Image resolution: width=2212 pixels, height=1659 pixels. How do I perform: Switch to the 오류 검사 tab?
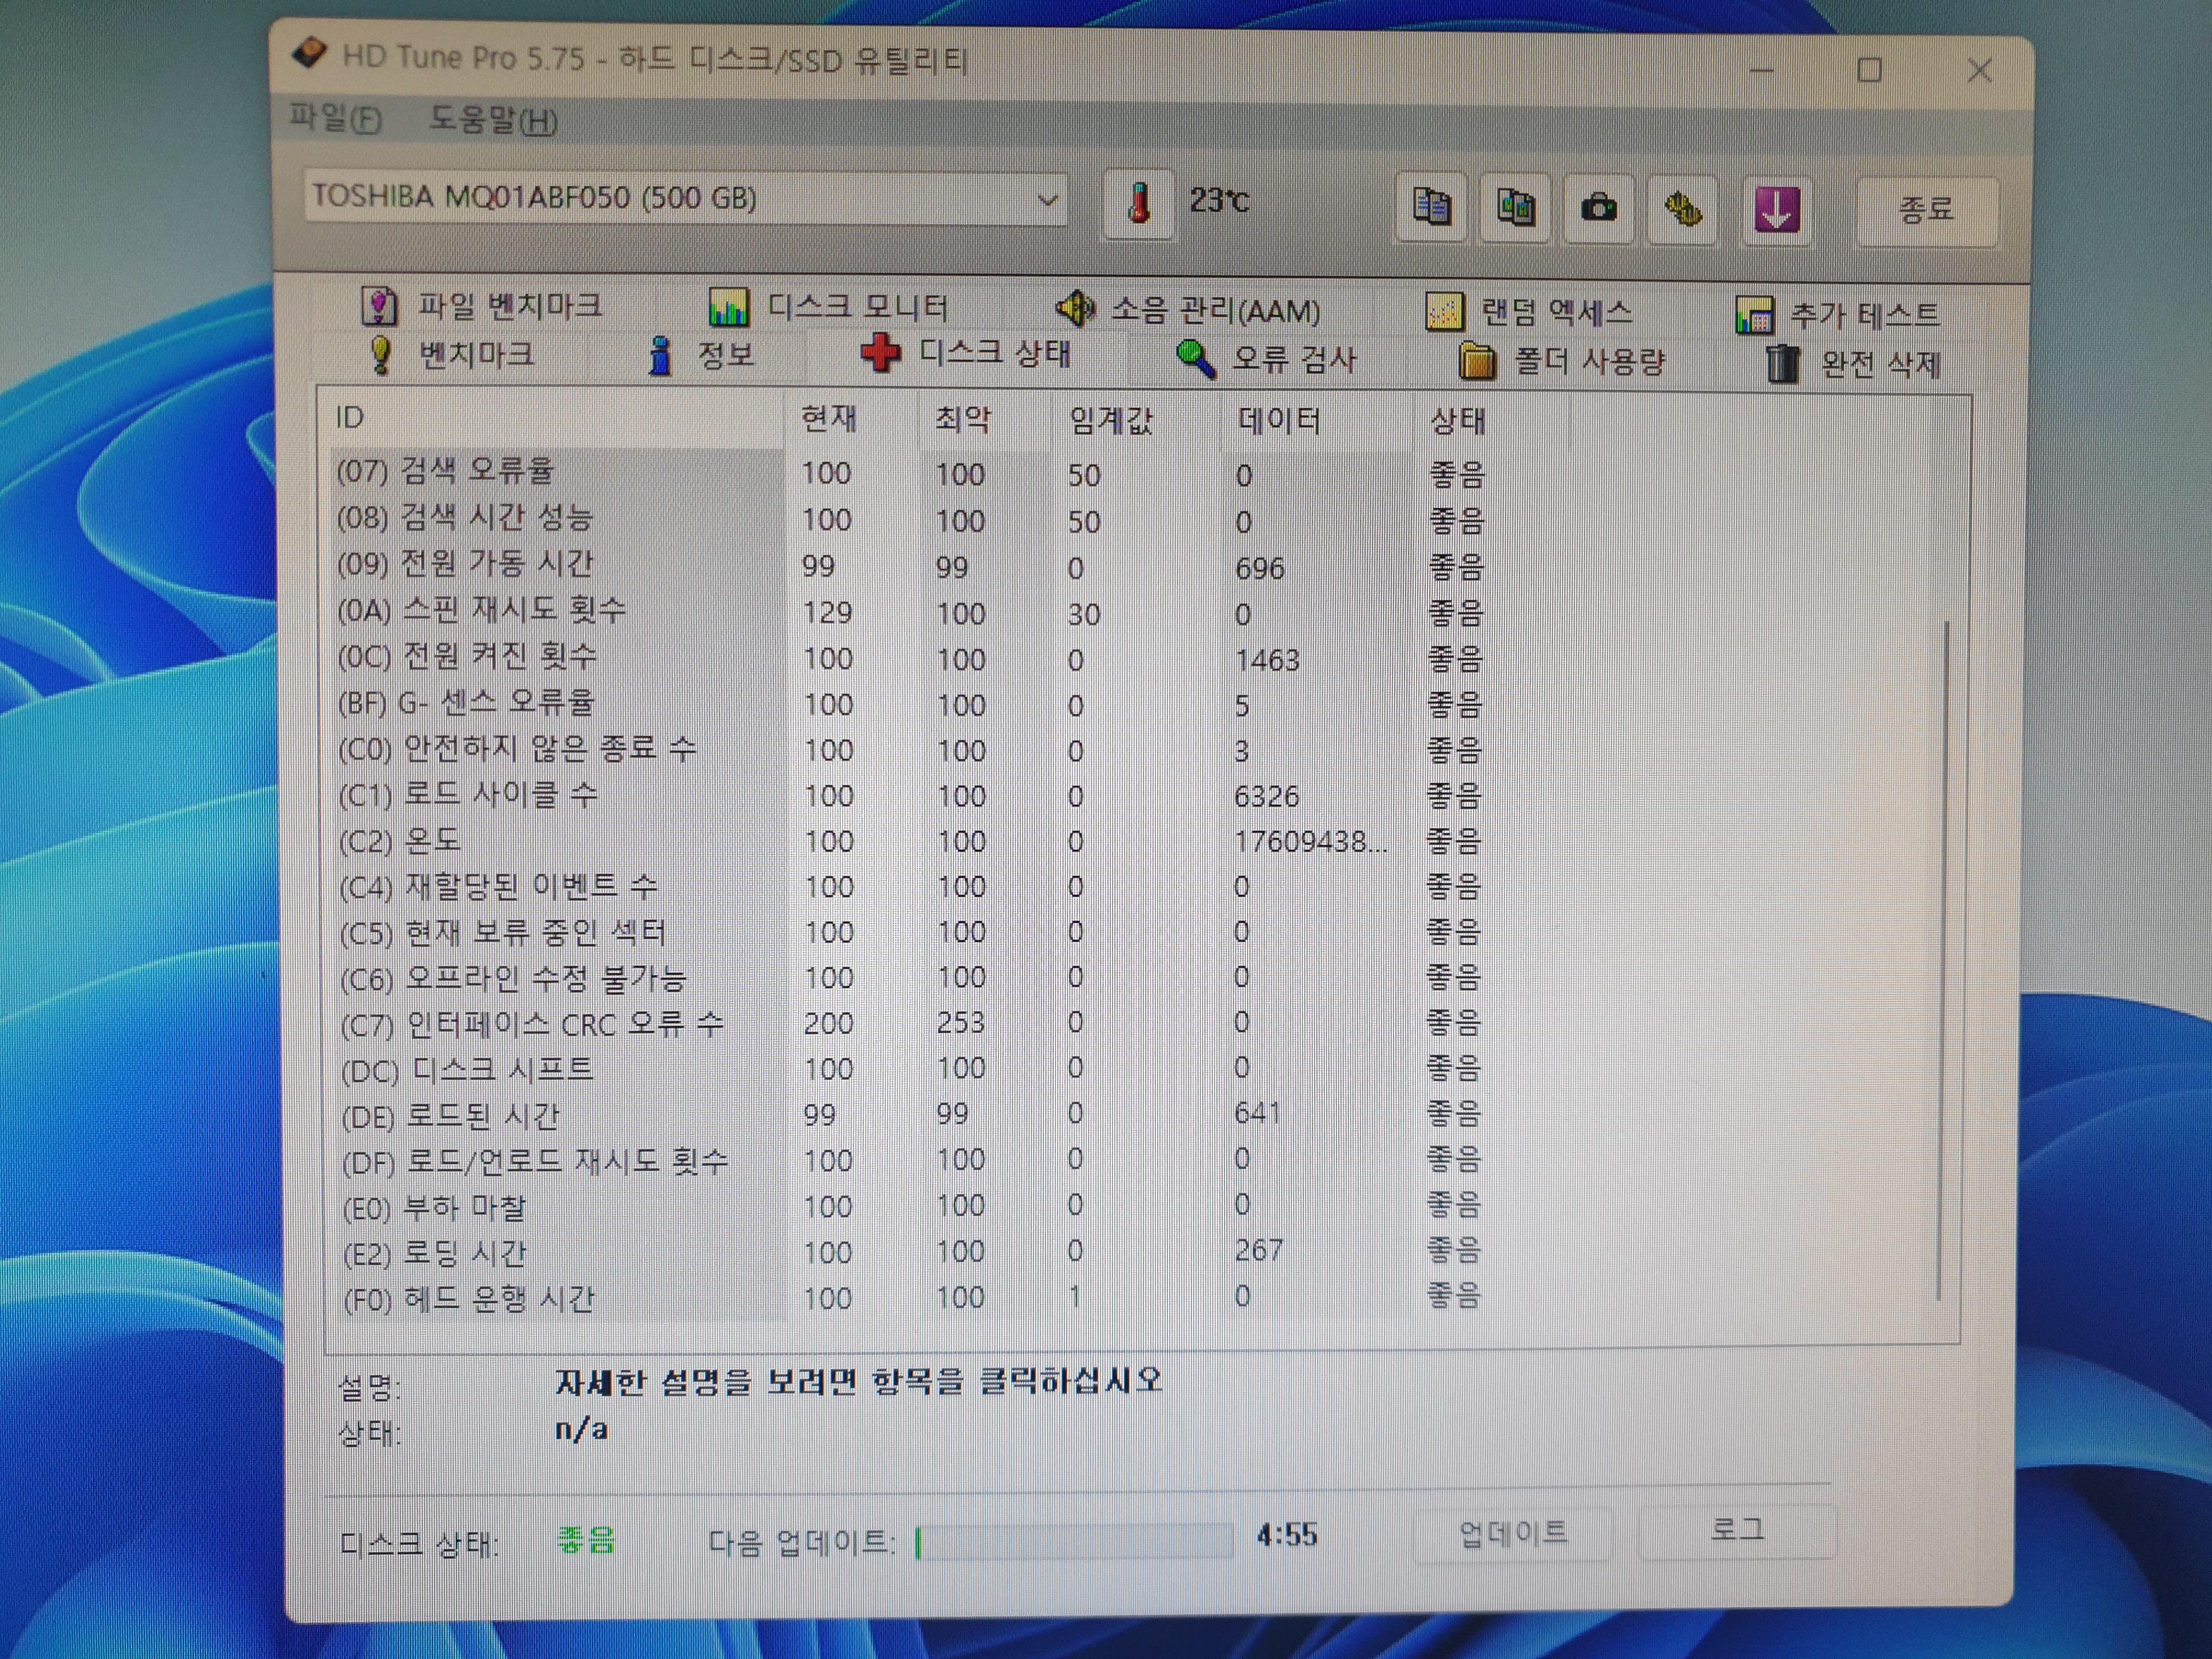[1266, 359]
